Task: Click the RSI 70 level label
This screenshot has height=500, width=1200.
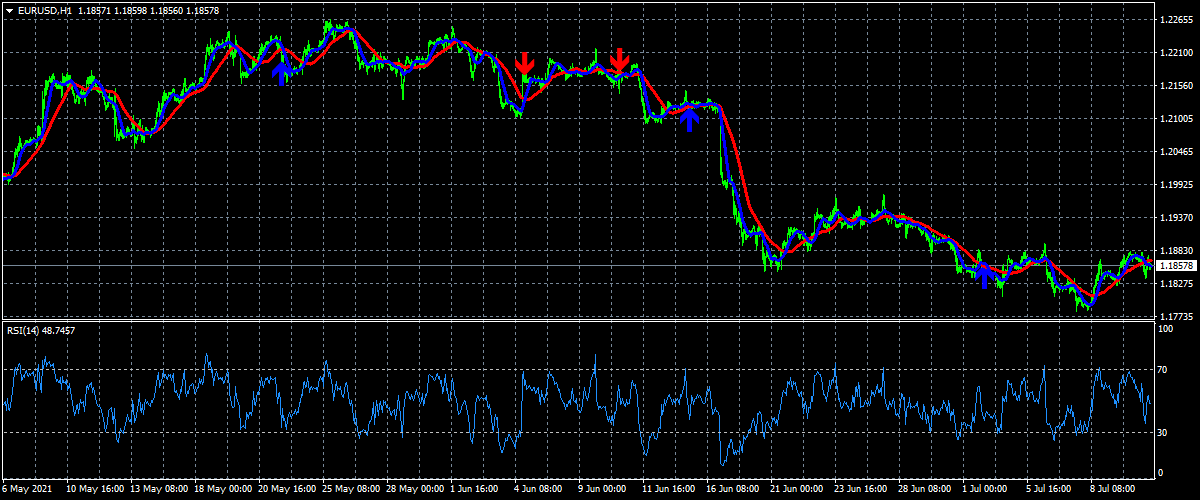Action: (x=1162, y=370)
